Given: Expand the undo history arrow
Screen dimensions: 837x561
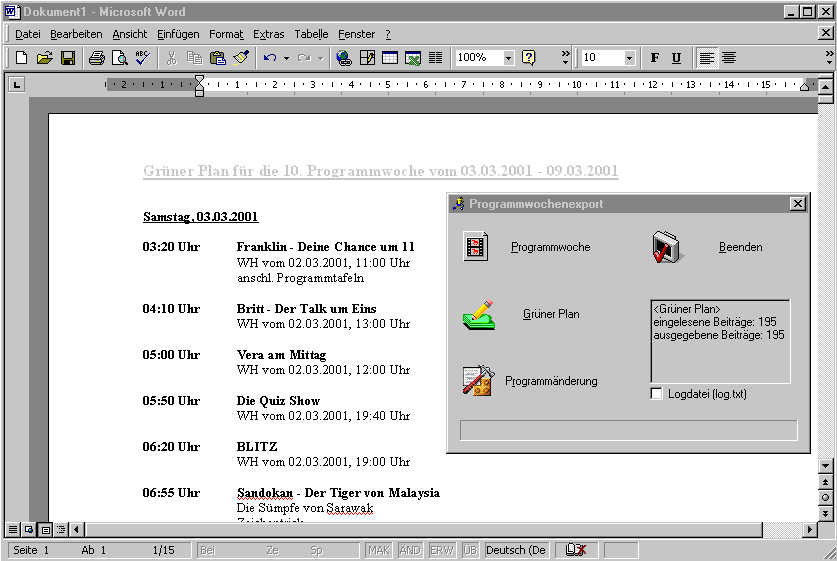Looking at the screenshot, I should point(286,58).
